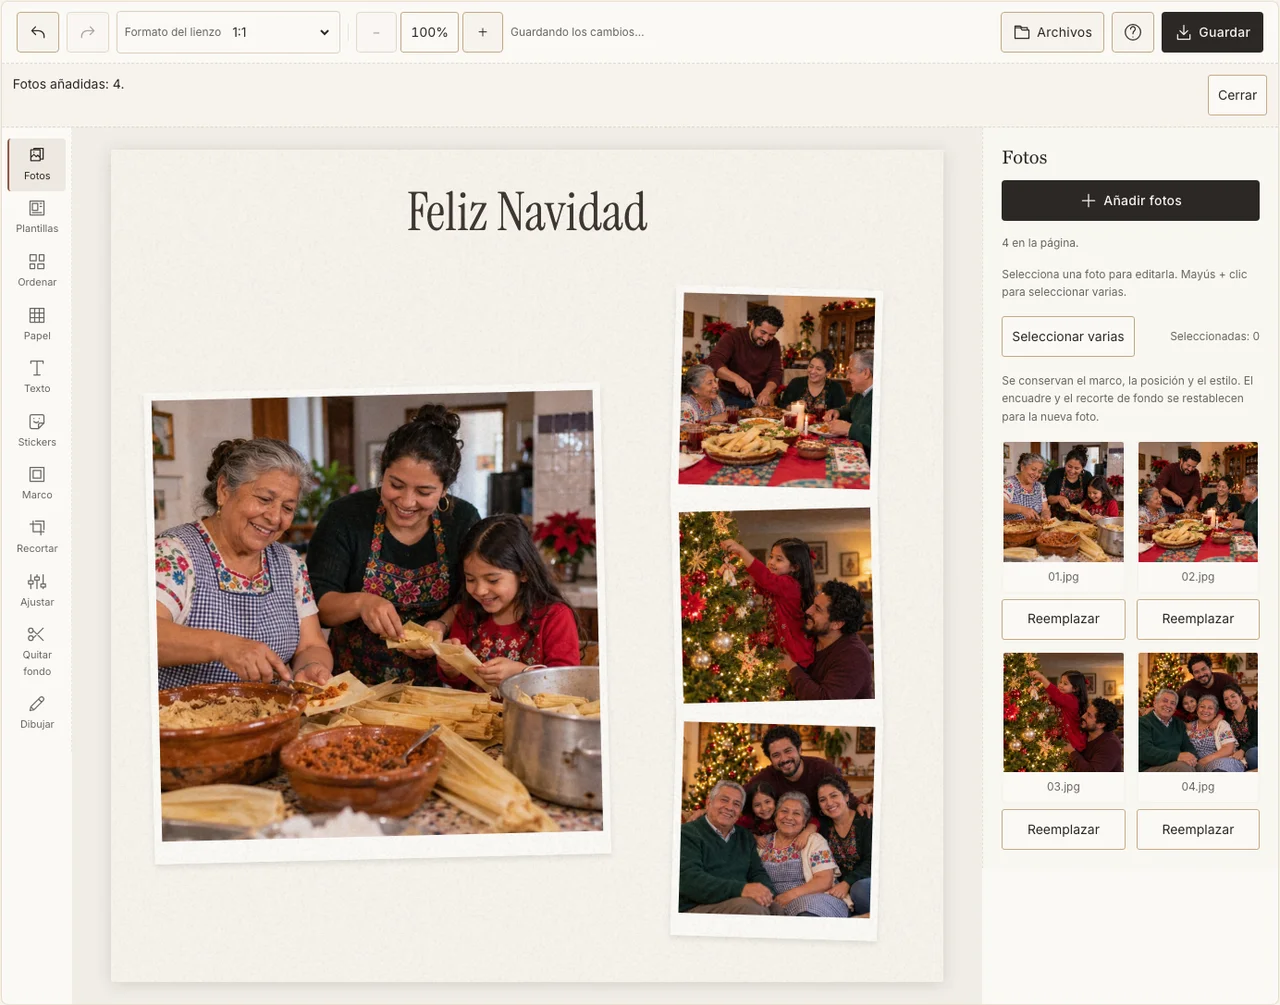Open the Ajustar adjustments tool

37,590
